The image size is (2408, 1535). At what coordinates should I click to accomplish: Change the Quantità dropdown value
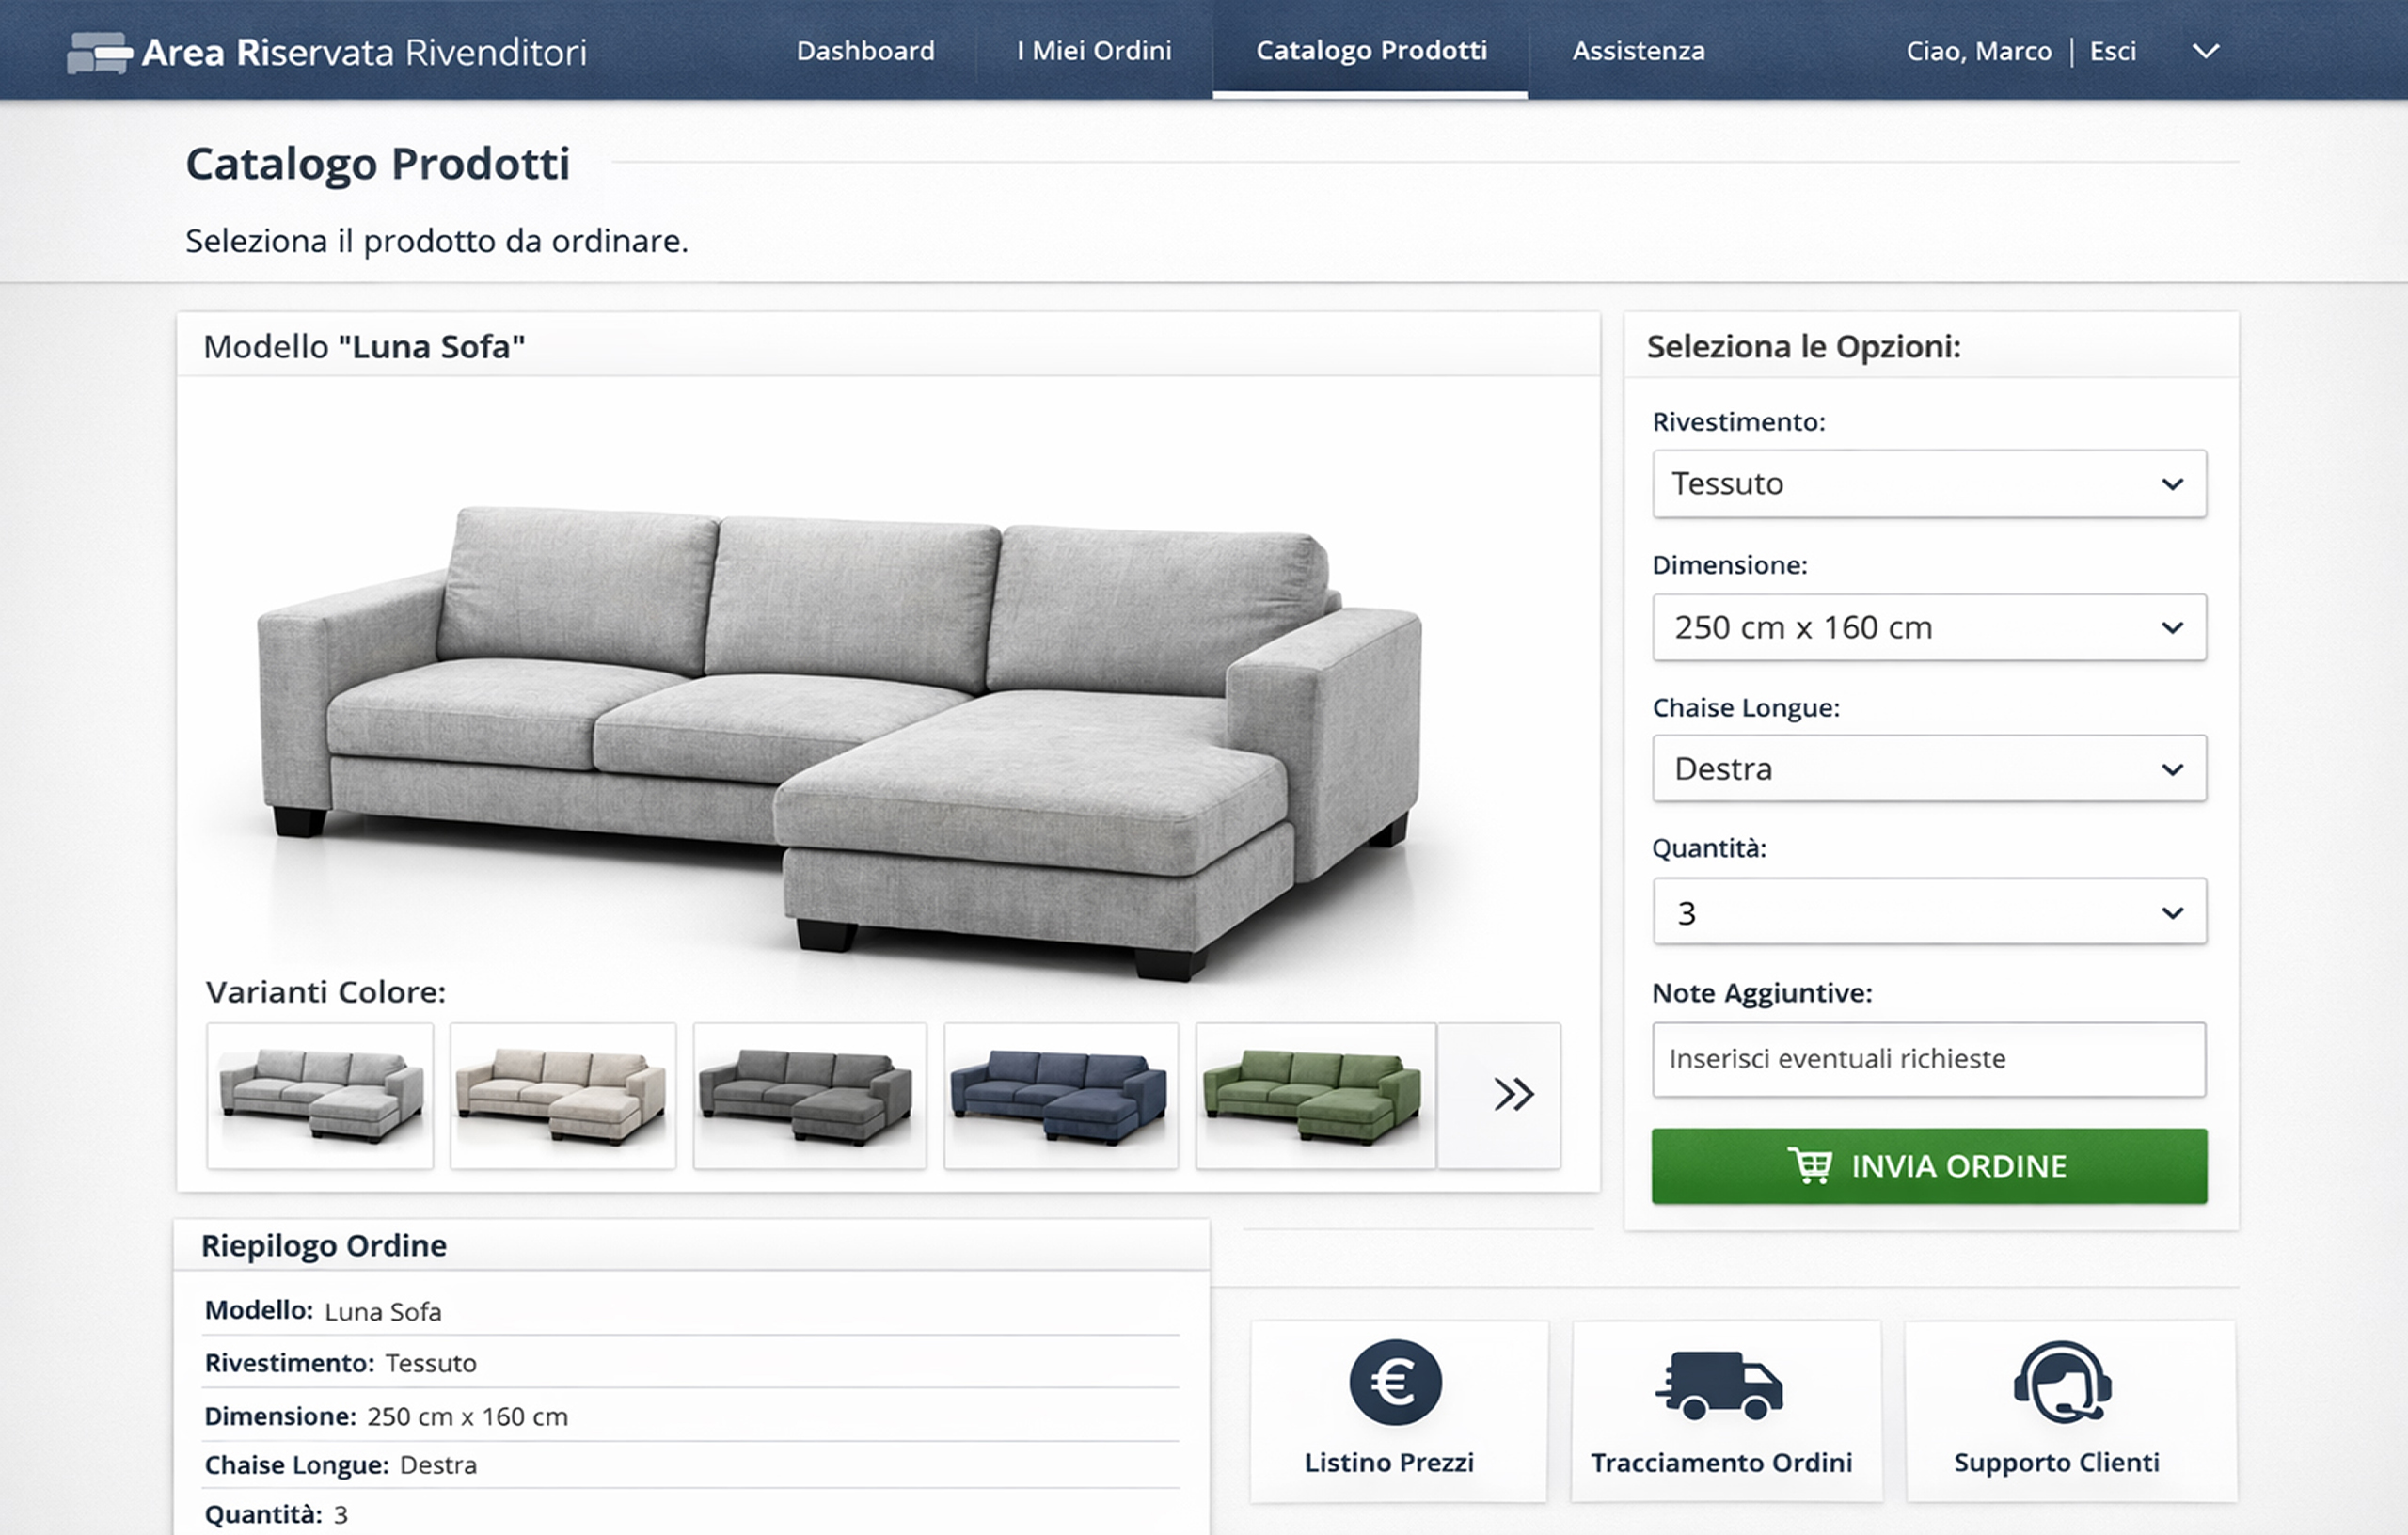pyautogui.click(x=1929, y=911)
